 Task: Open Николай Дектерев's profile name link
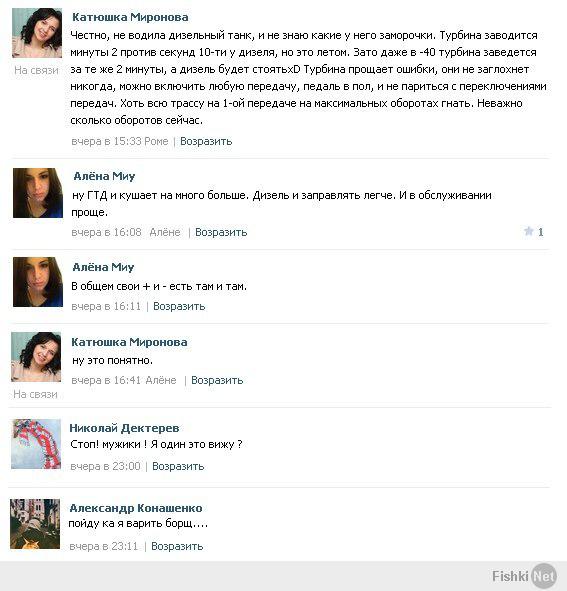pyautogui.click(x=124, y=428)
